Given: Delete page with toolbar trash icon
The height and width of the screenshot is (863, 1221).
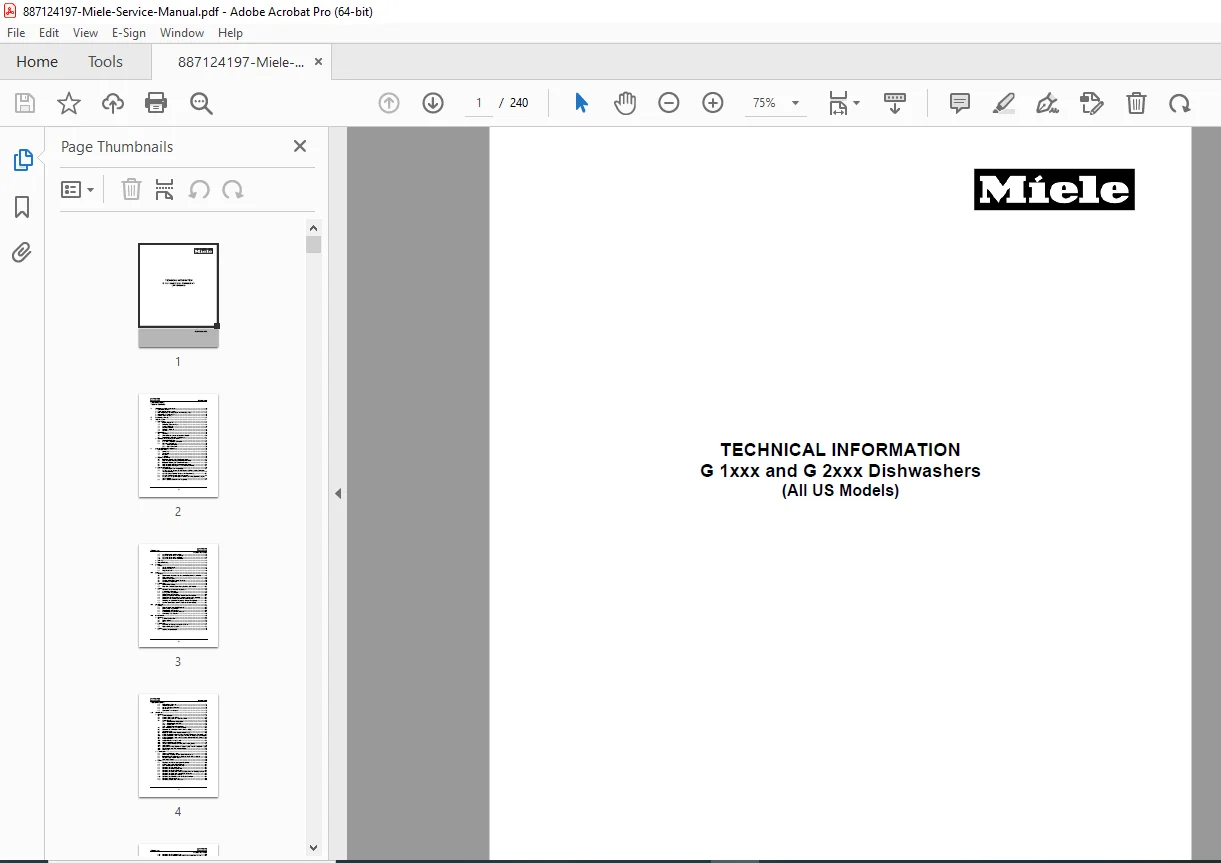Looking at the screenshot, I should tap(1136, 103).
